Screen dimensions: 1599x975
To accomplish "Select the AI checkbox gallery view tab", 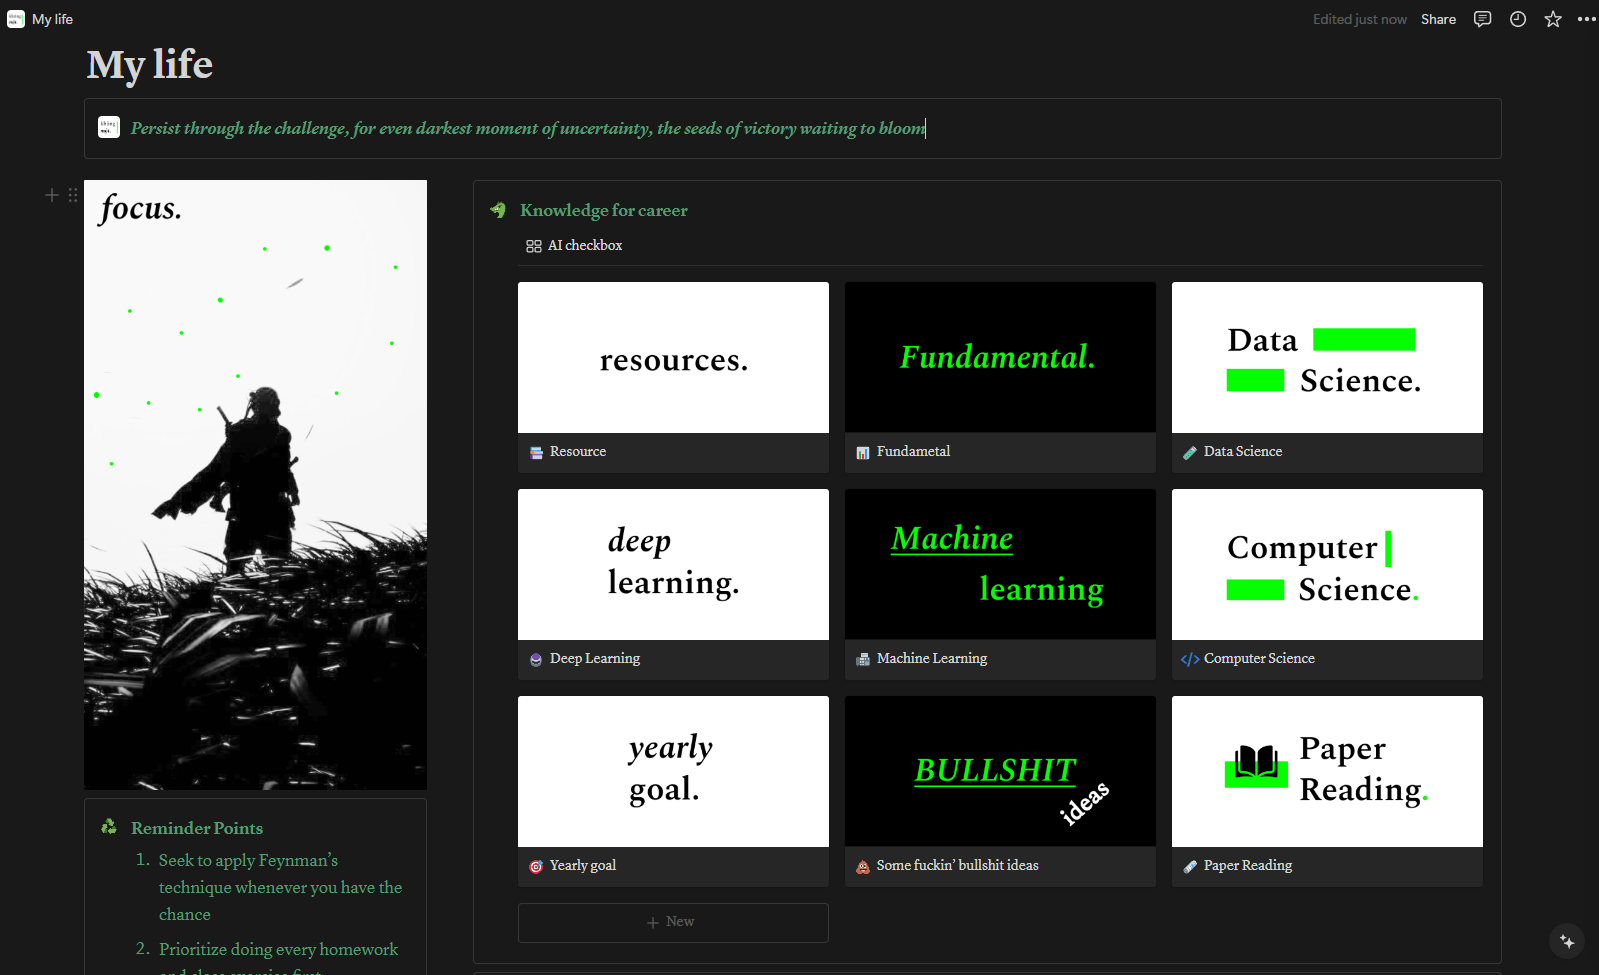I will (x=574, y=245).
